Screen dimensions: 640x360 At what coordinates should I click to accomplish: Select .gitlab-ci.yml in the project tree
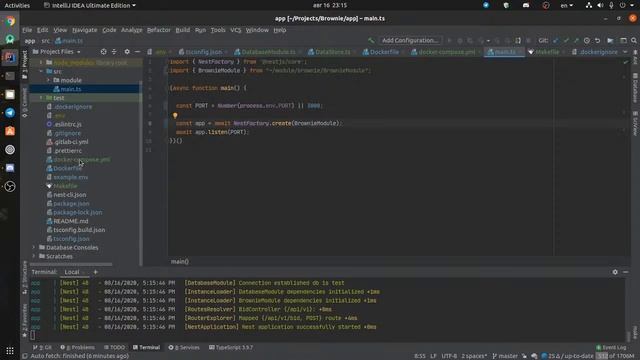pos(71,142)
